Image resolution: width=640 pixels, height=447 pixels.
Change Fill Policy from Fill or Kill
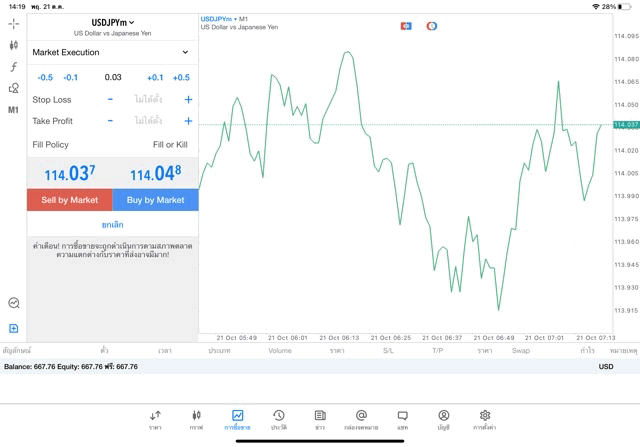[169, 145]
